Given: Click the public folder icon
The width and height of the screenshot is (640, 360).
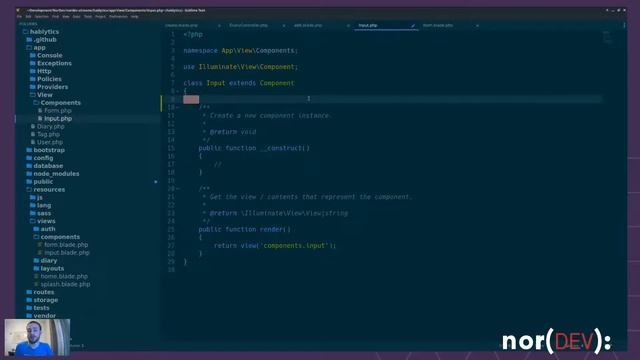Looking at the screenshot, I should [x=29, y=182].
